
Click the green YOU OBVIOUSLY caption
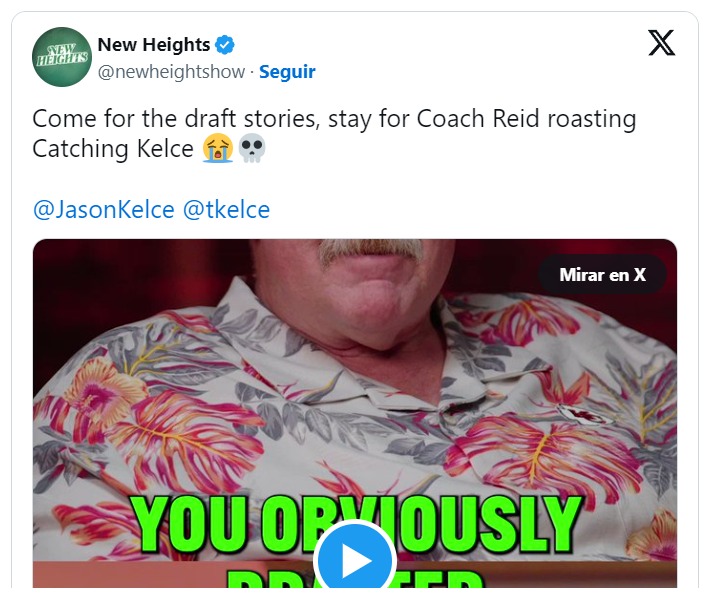(357, 524)
